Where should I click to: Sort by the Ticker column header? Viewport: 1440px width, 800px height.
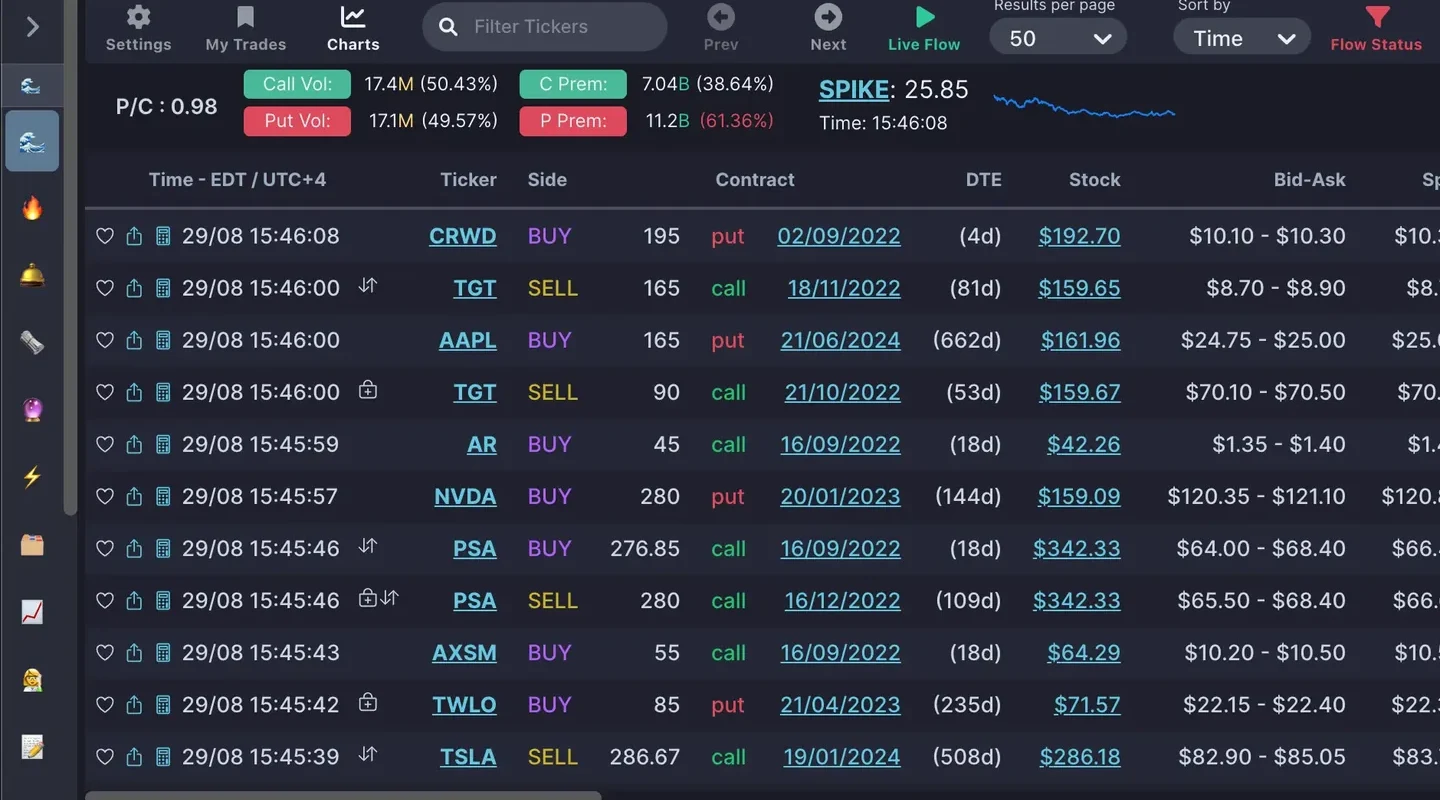(x=468, y=180)
